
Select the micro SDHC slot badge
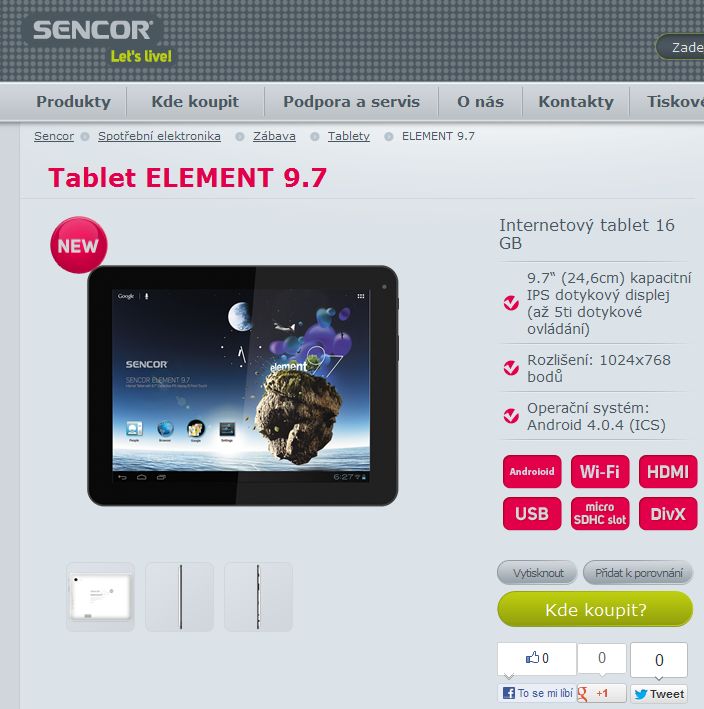(x=600, y=514)
